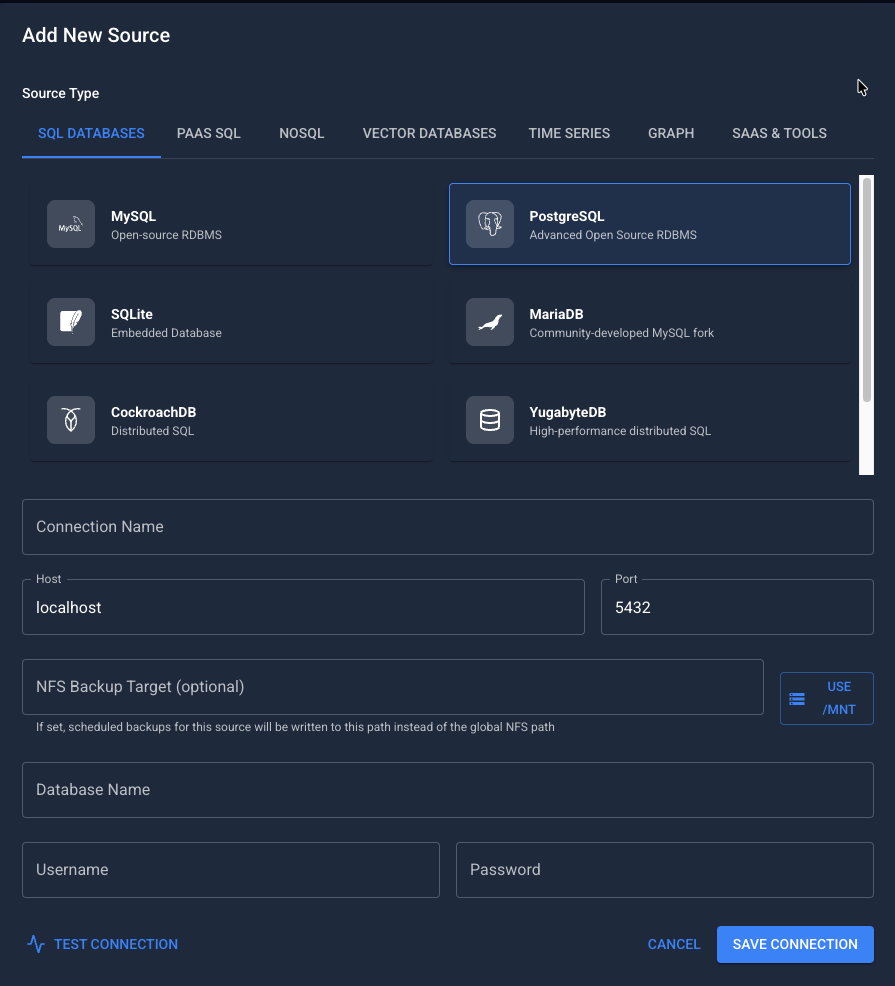The width and height of the screenshot is (895, 986).
Task: Click the storage icon in Use /MNT button
Action: point(797,699)
